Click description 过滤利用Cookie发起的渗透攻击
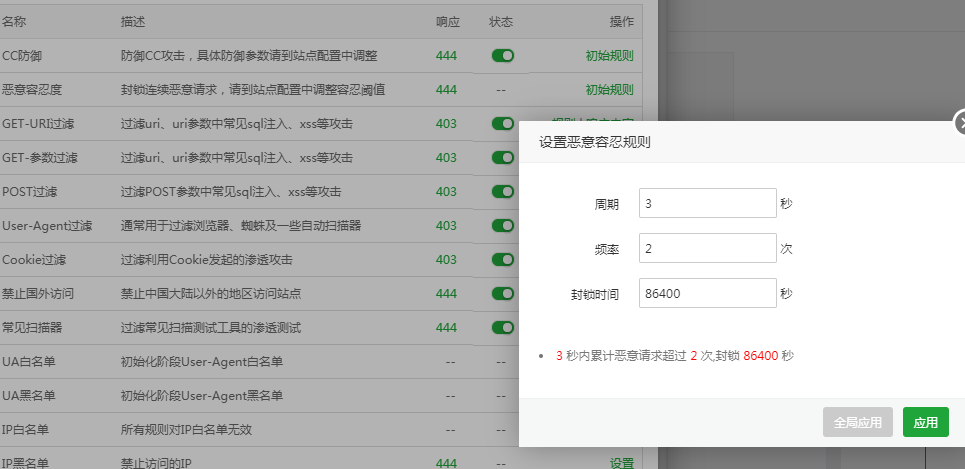The image size is (965, 469). [207, 260]
